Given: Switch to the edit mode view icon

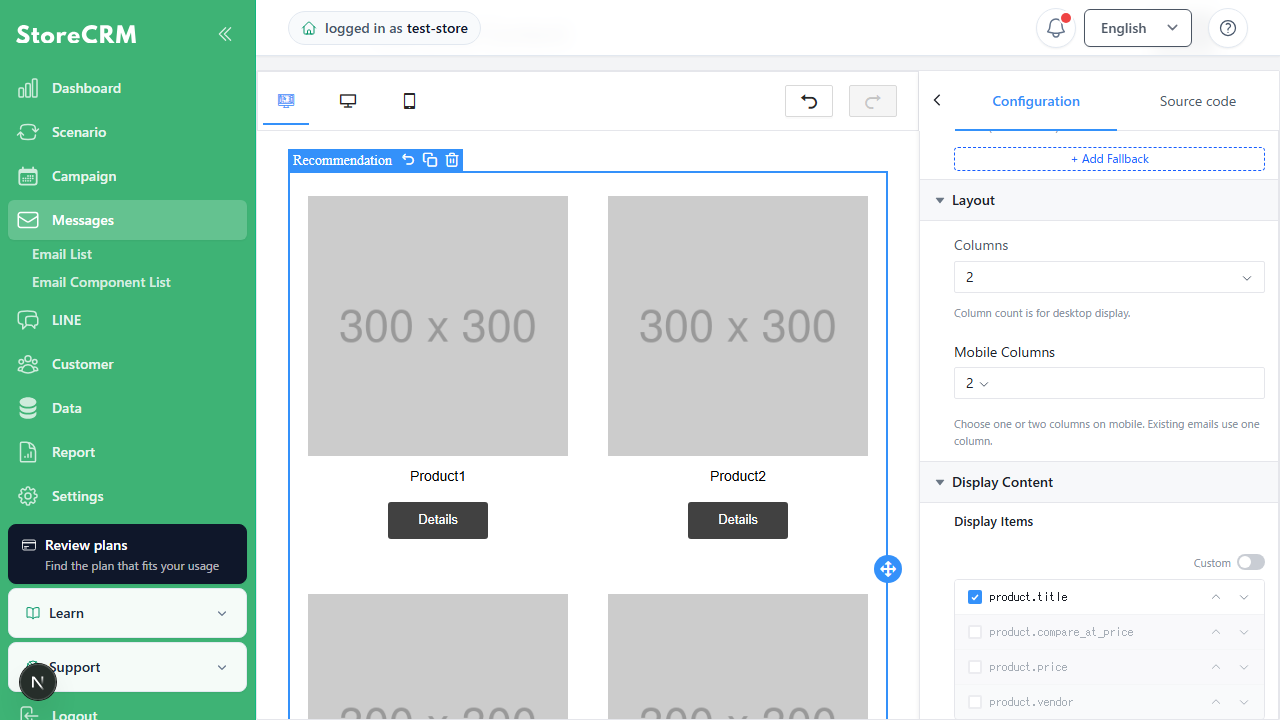Looking at the screenshot, I should (x=286, y=101).
